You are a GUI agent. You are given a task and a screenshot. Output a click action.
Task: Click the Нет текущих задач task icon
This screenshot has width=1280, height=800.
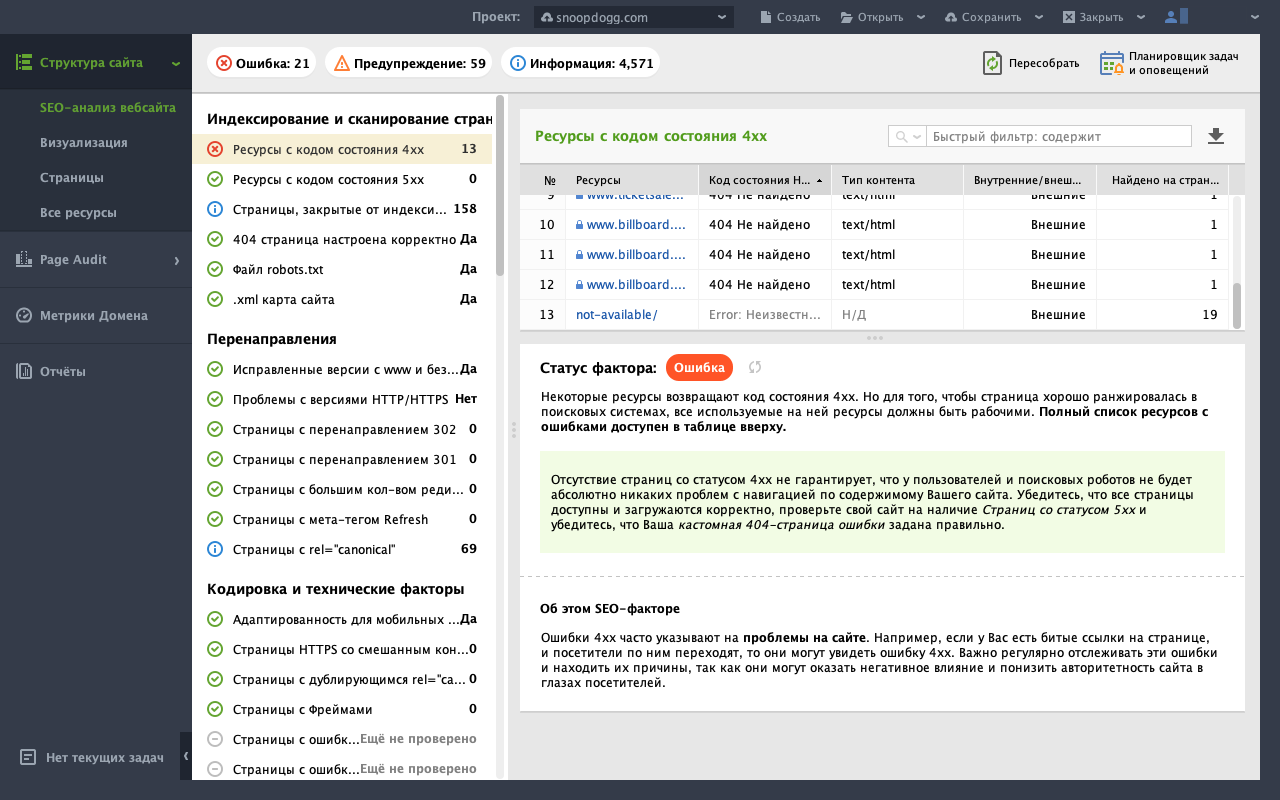point(28,757)
